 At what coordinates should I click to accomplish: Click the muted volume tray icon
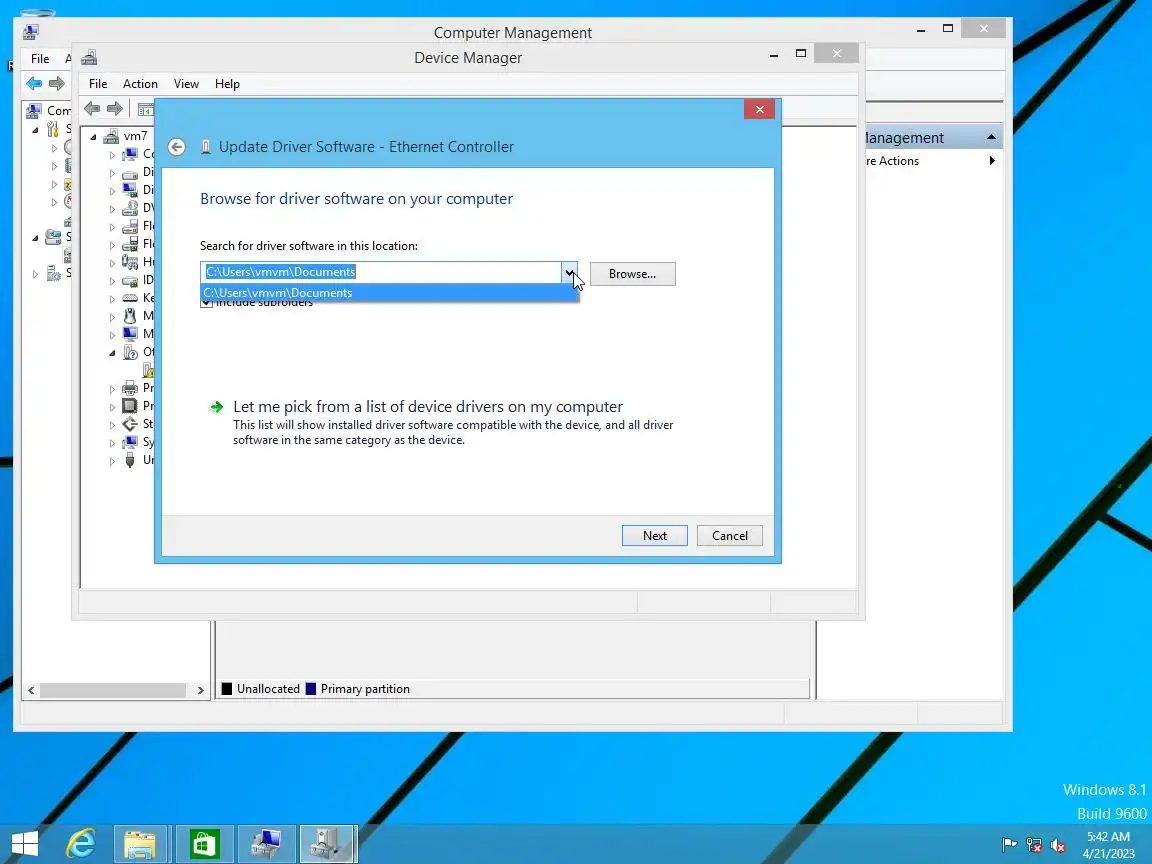[x=1058, y=846]
